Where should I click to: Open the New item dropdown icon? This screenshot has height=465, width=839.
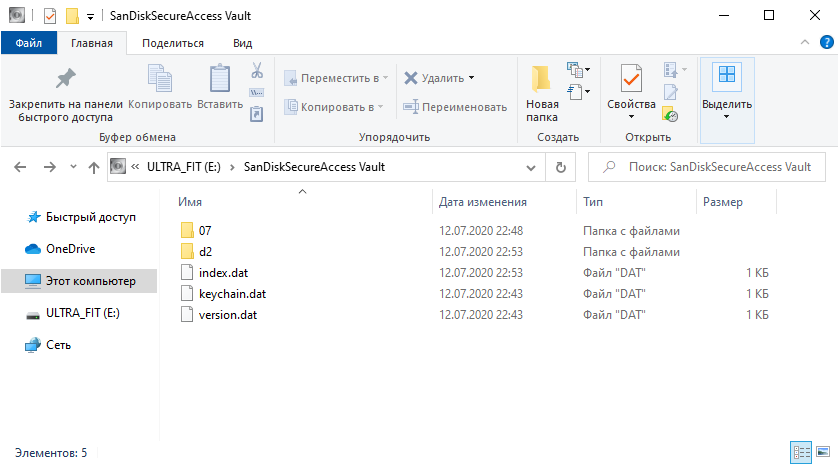(578, 70)
